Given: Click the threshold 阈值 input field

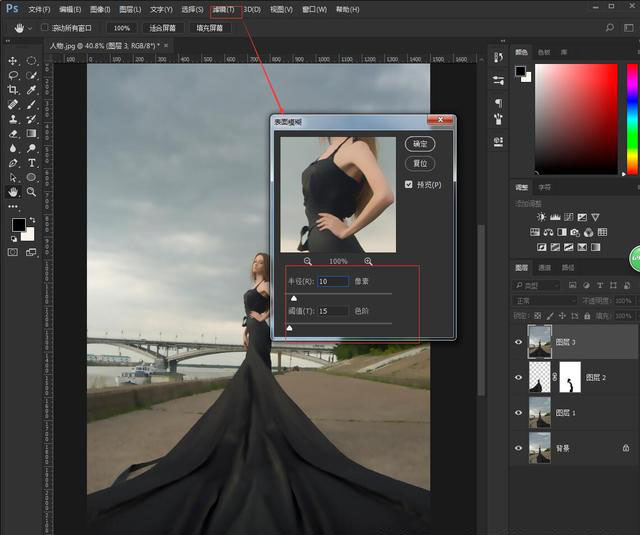Looking at the screenshot, I should tap(333, 311).
